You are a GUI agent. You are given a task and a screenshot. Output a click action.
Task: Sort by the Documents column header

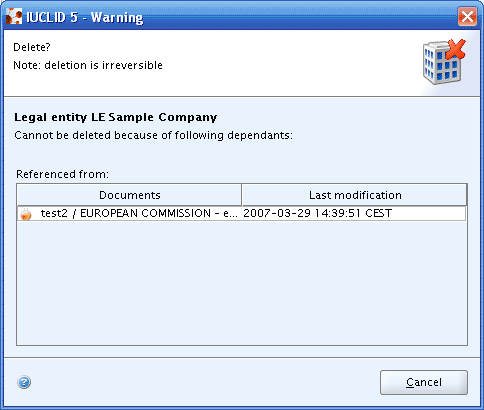click(x=129, y=195)
